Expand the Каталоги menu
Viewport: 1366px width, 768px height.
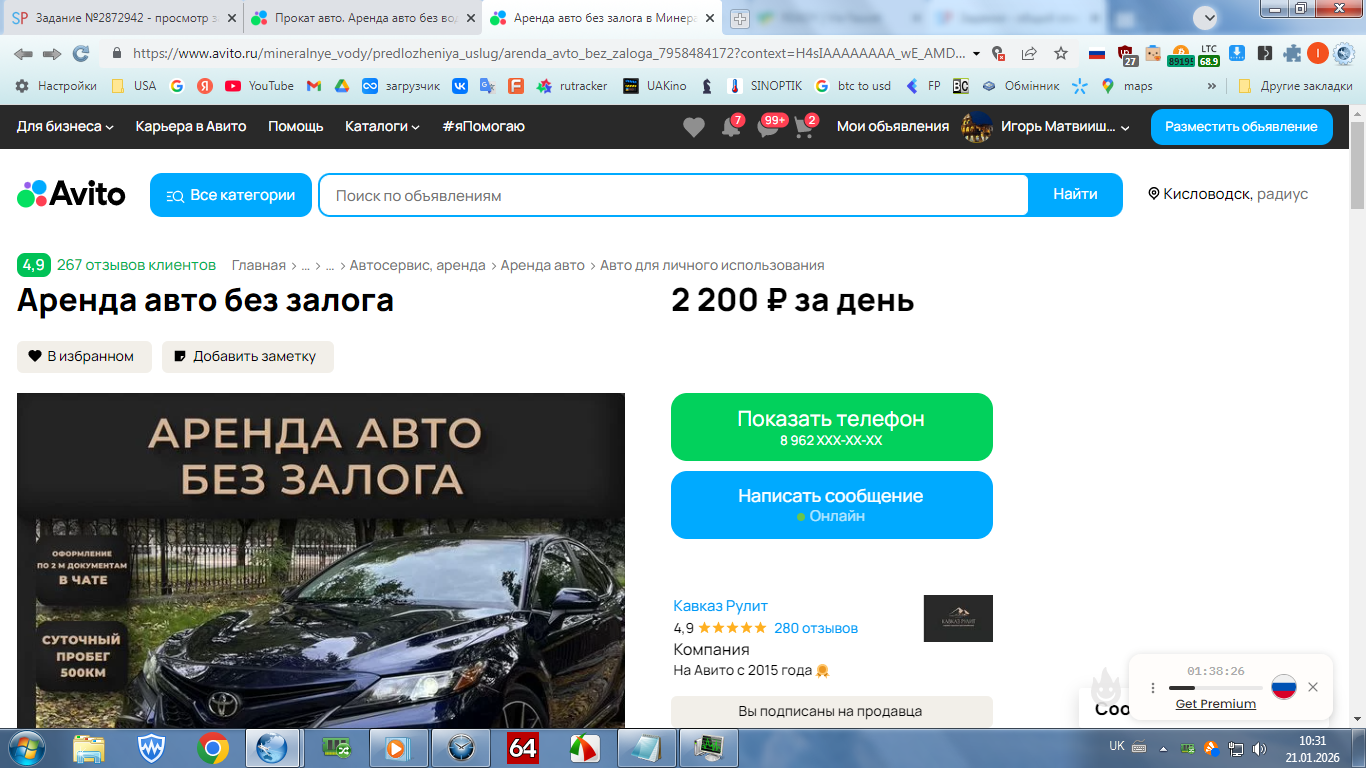coord(382,126)
